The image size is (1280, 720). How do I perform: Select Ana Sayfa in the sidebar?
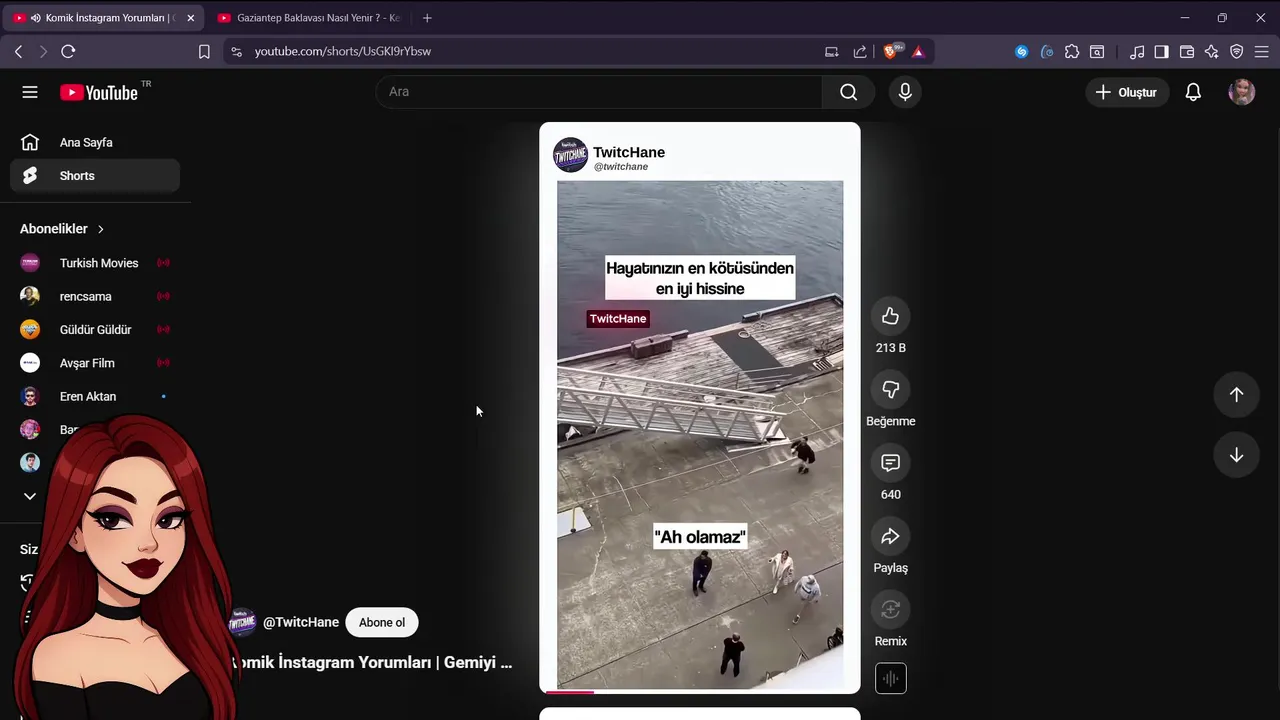click(95, 142)
